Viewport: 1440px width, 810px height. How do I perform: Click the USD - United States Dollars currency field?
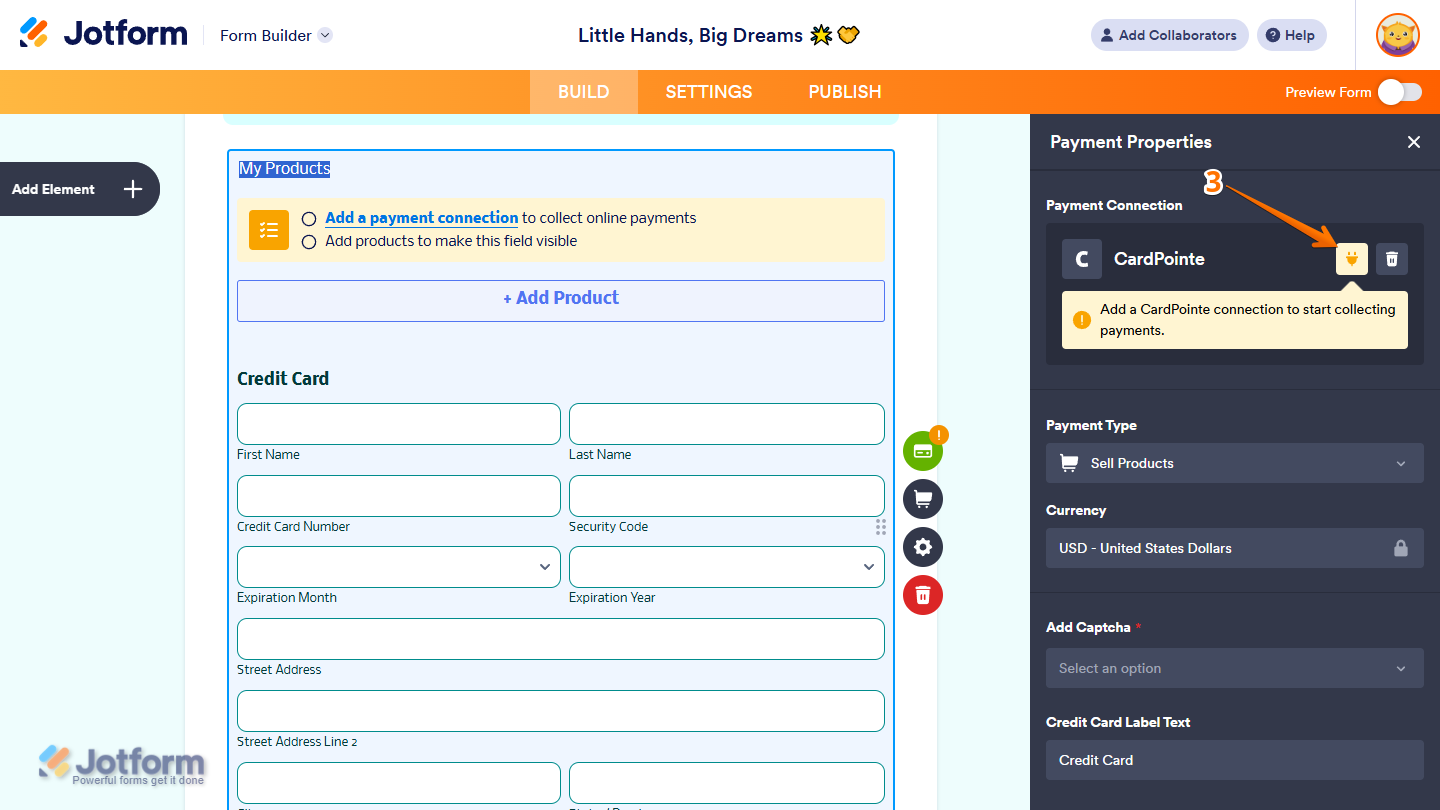(1235, 548)
